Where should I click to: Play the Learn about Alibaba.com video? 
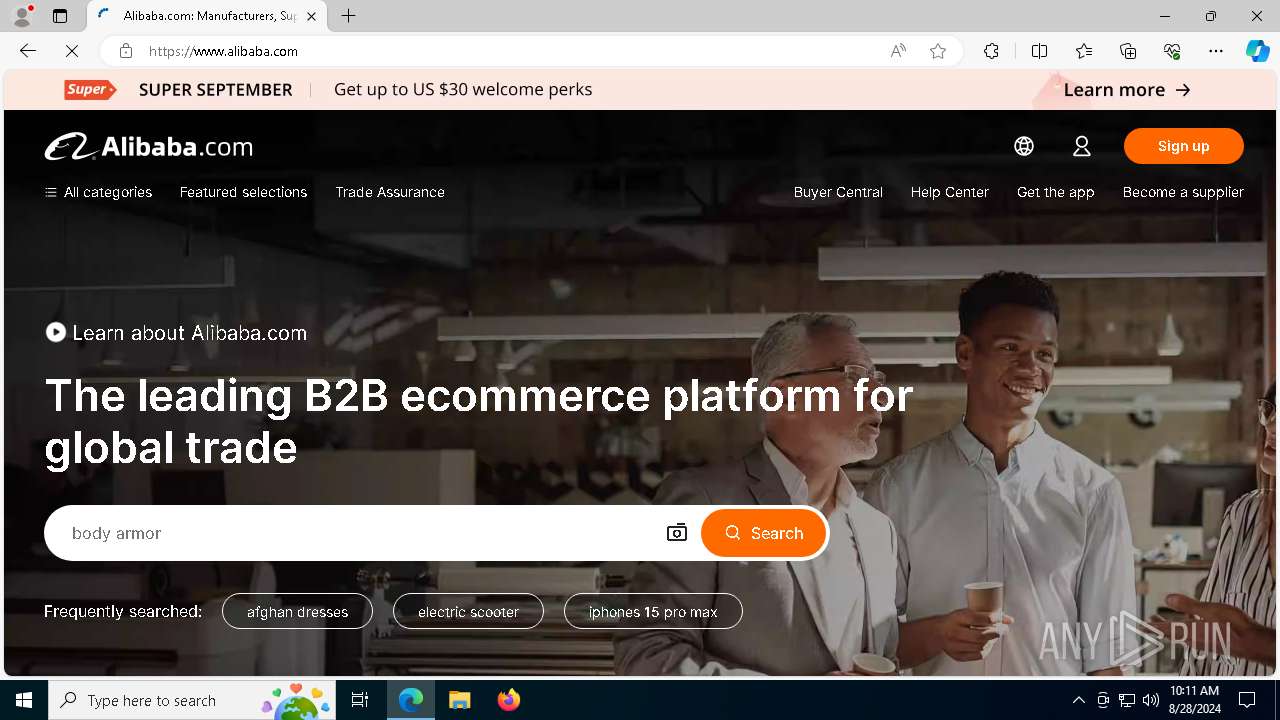176,333
